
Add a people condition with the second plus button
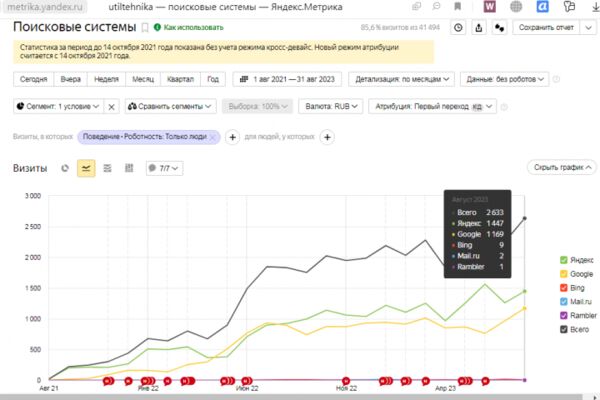(327, 137)
